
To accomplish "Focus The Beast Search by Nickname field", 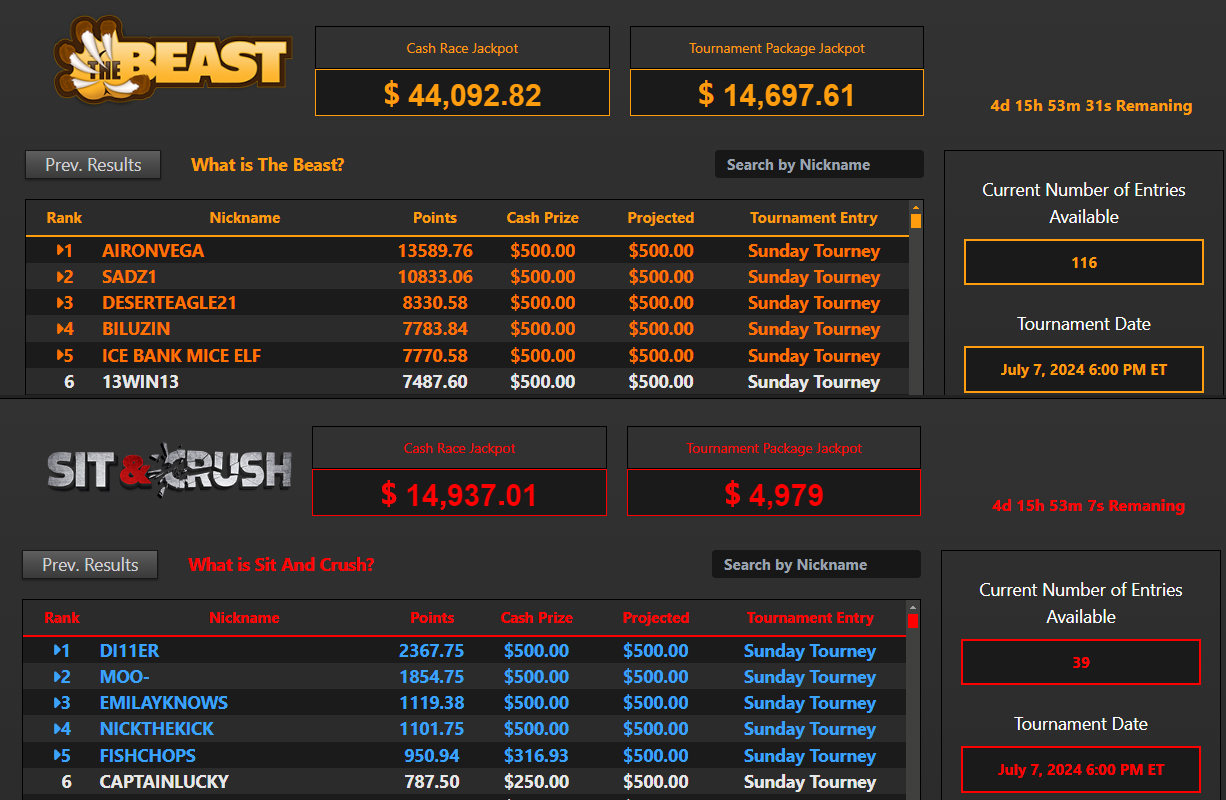I will point(818,165).
